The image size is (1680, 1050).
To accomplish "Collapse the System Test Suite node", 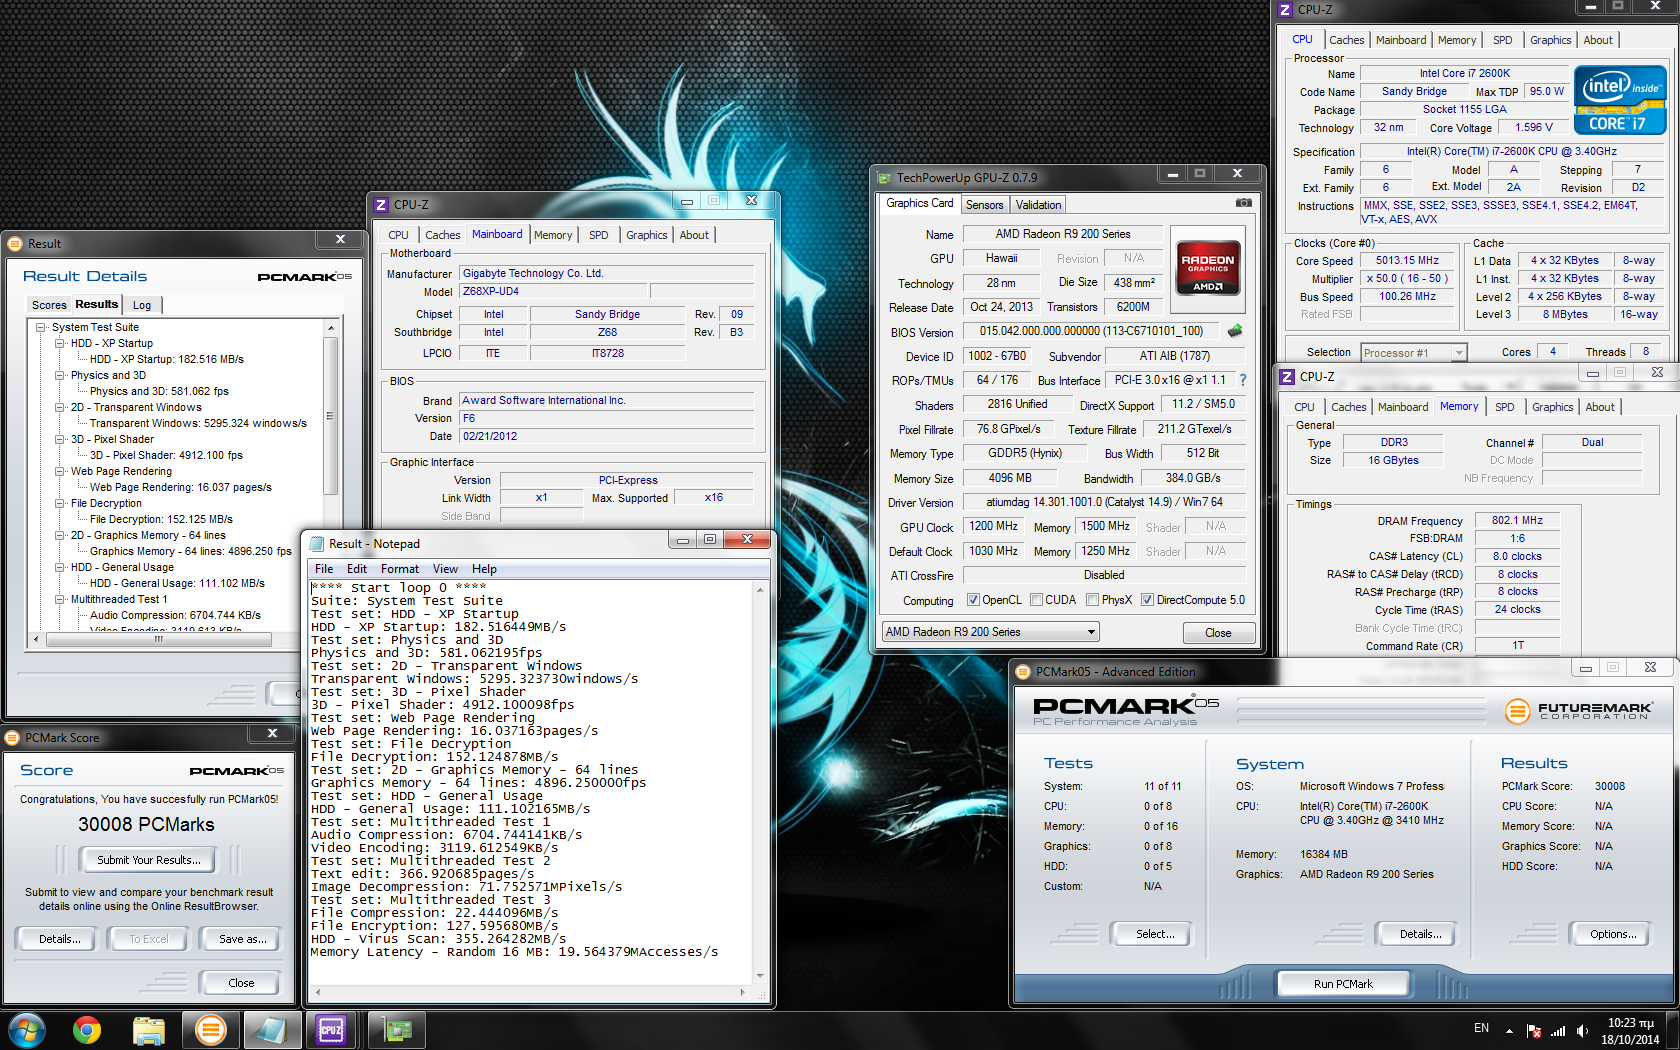I will [41, 327].
